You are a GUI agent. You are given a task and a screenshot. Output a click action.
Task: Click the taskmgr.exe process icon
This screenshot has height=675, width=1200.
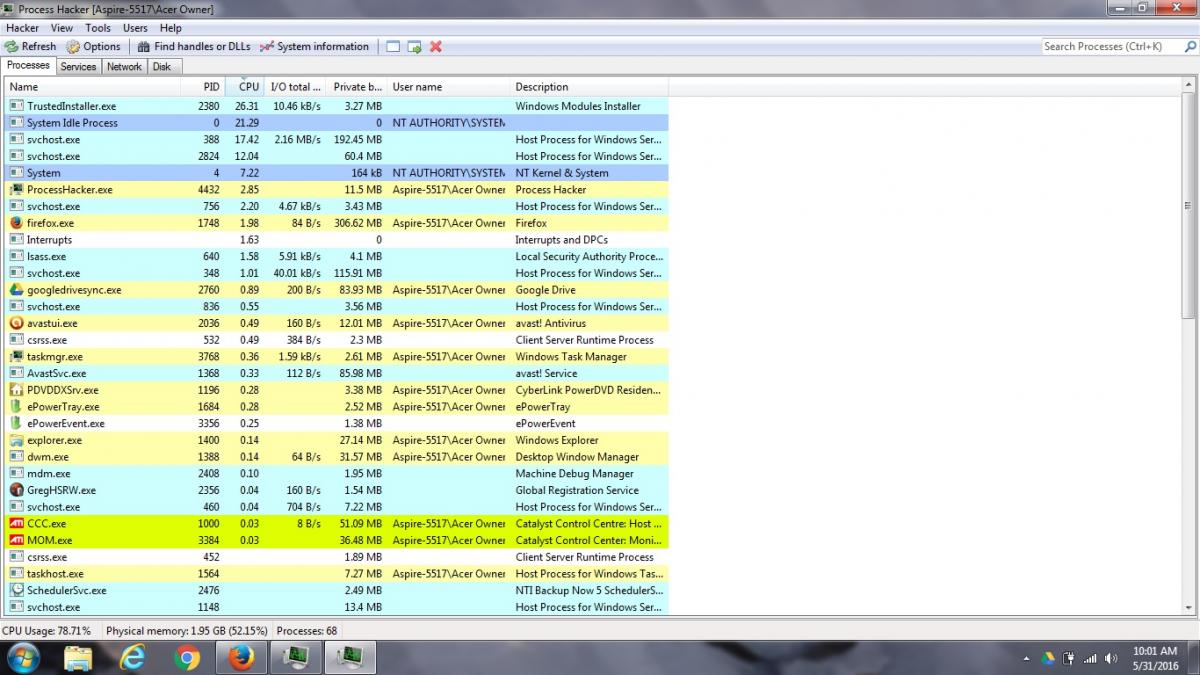tap(17, 357)
